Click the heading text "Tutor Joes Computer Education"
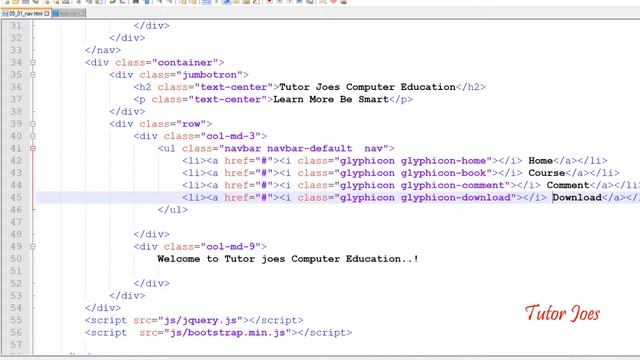The width and height of the screenshot is (640, 360). 367,87
